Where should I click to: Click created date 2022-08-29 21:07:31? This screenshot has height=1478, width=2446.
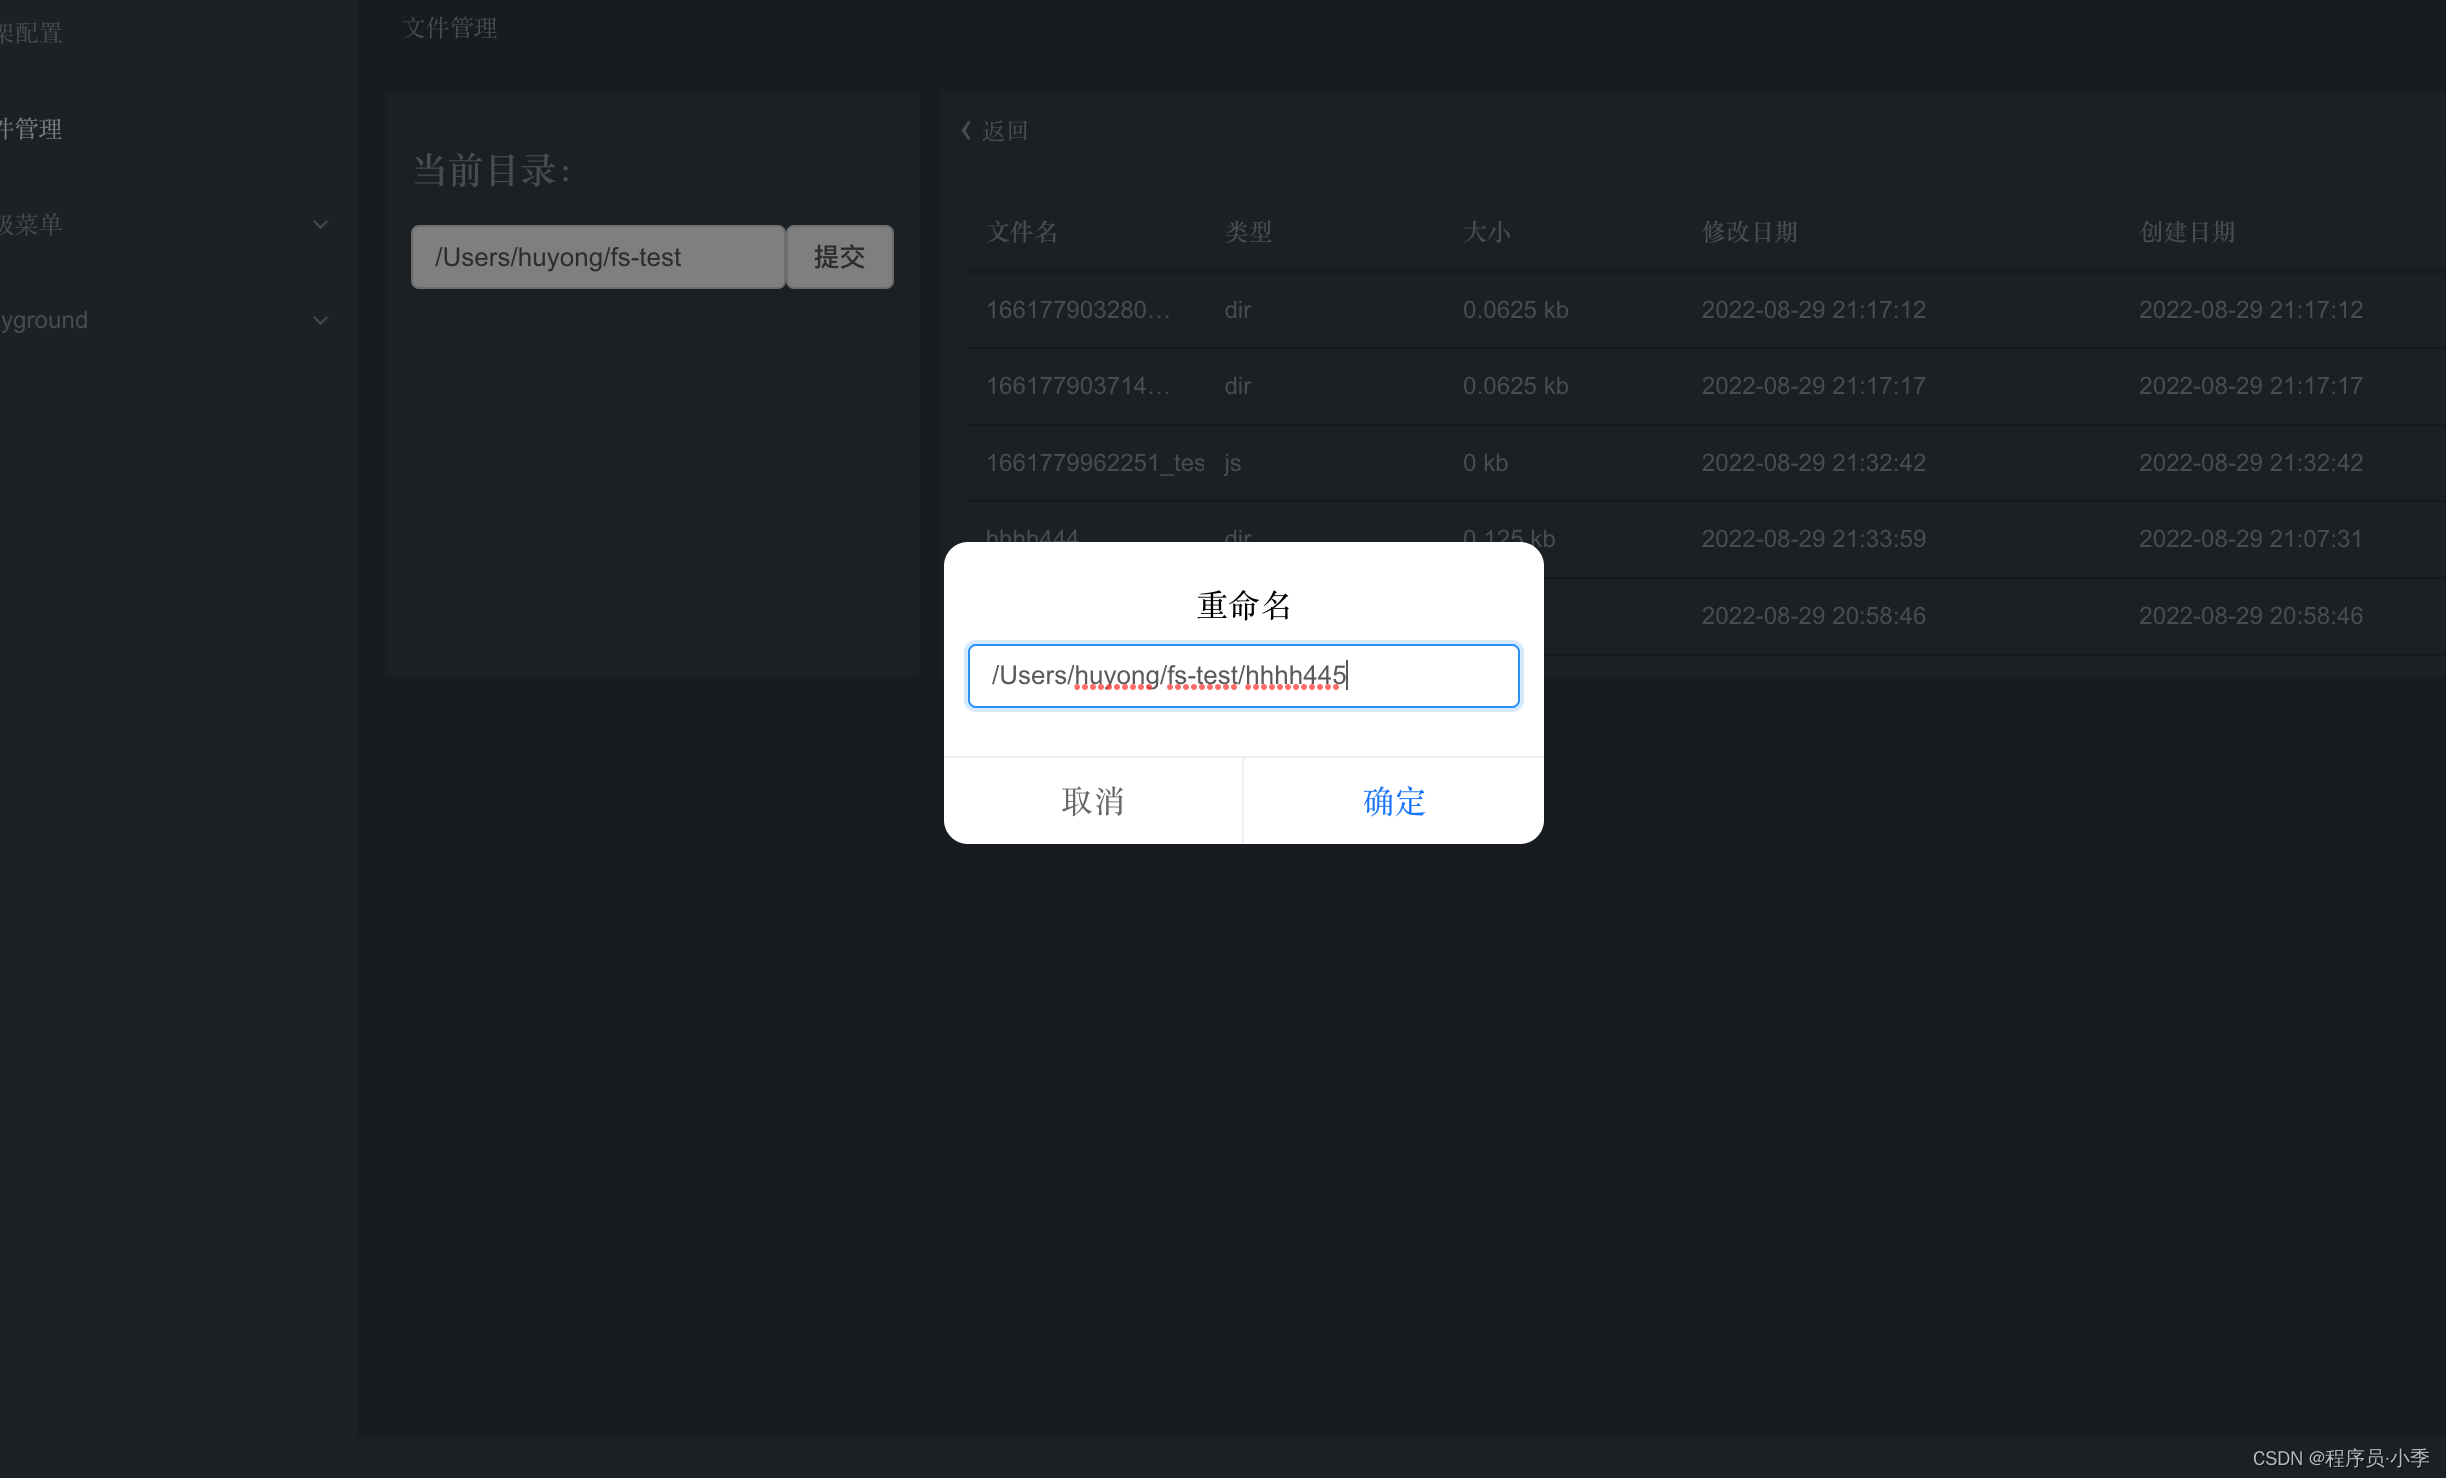[x=2250, y=539]
